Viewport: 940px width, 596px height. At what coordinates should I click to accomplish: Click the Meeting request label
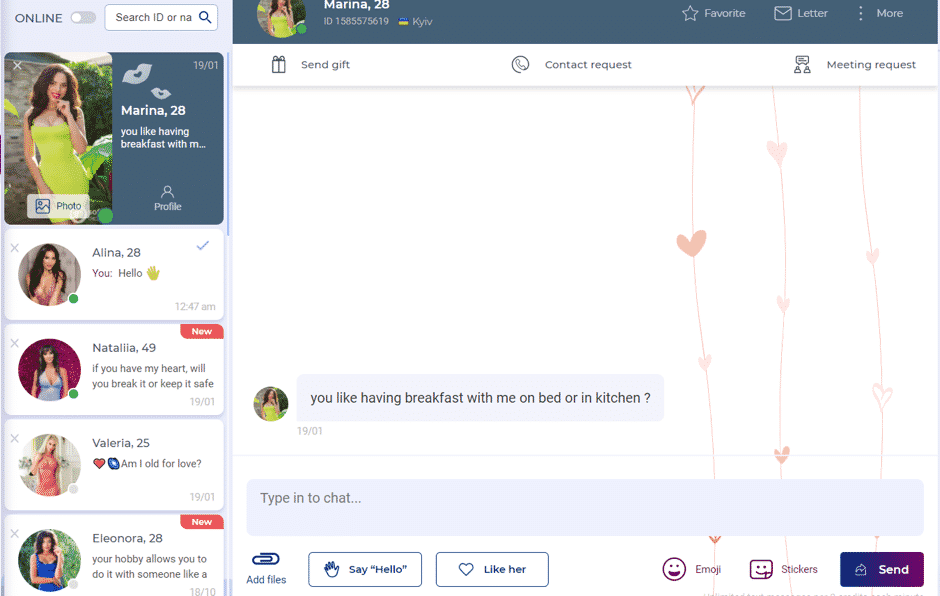[871, 64]
